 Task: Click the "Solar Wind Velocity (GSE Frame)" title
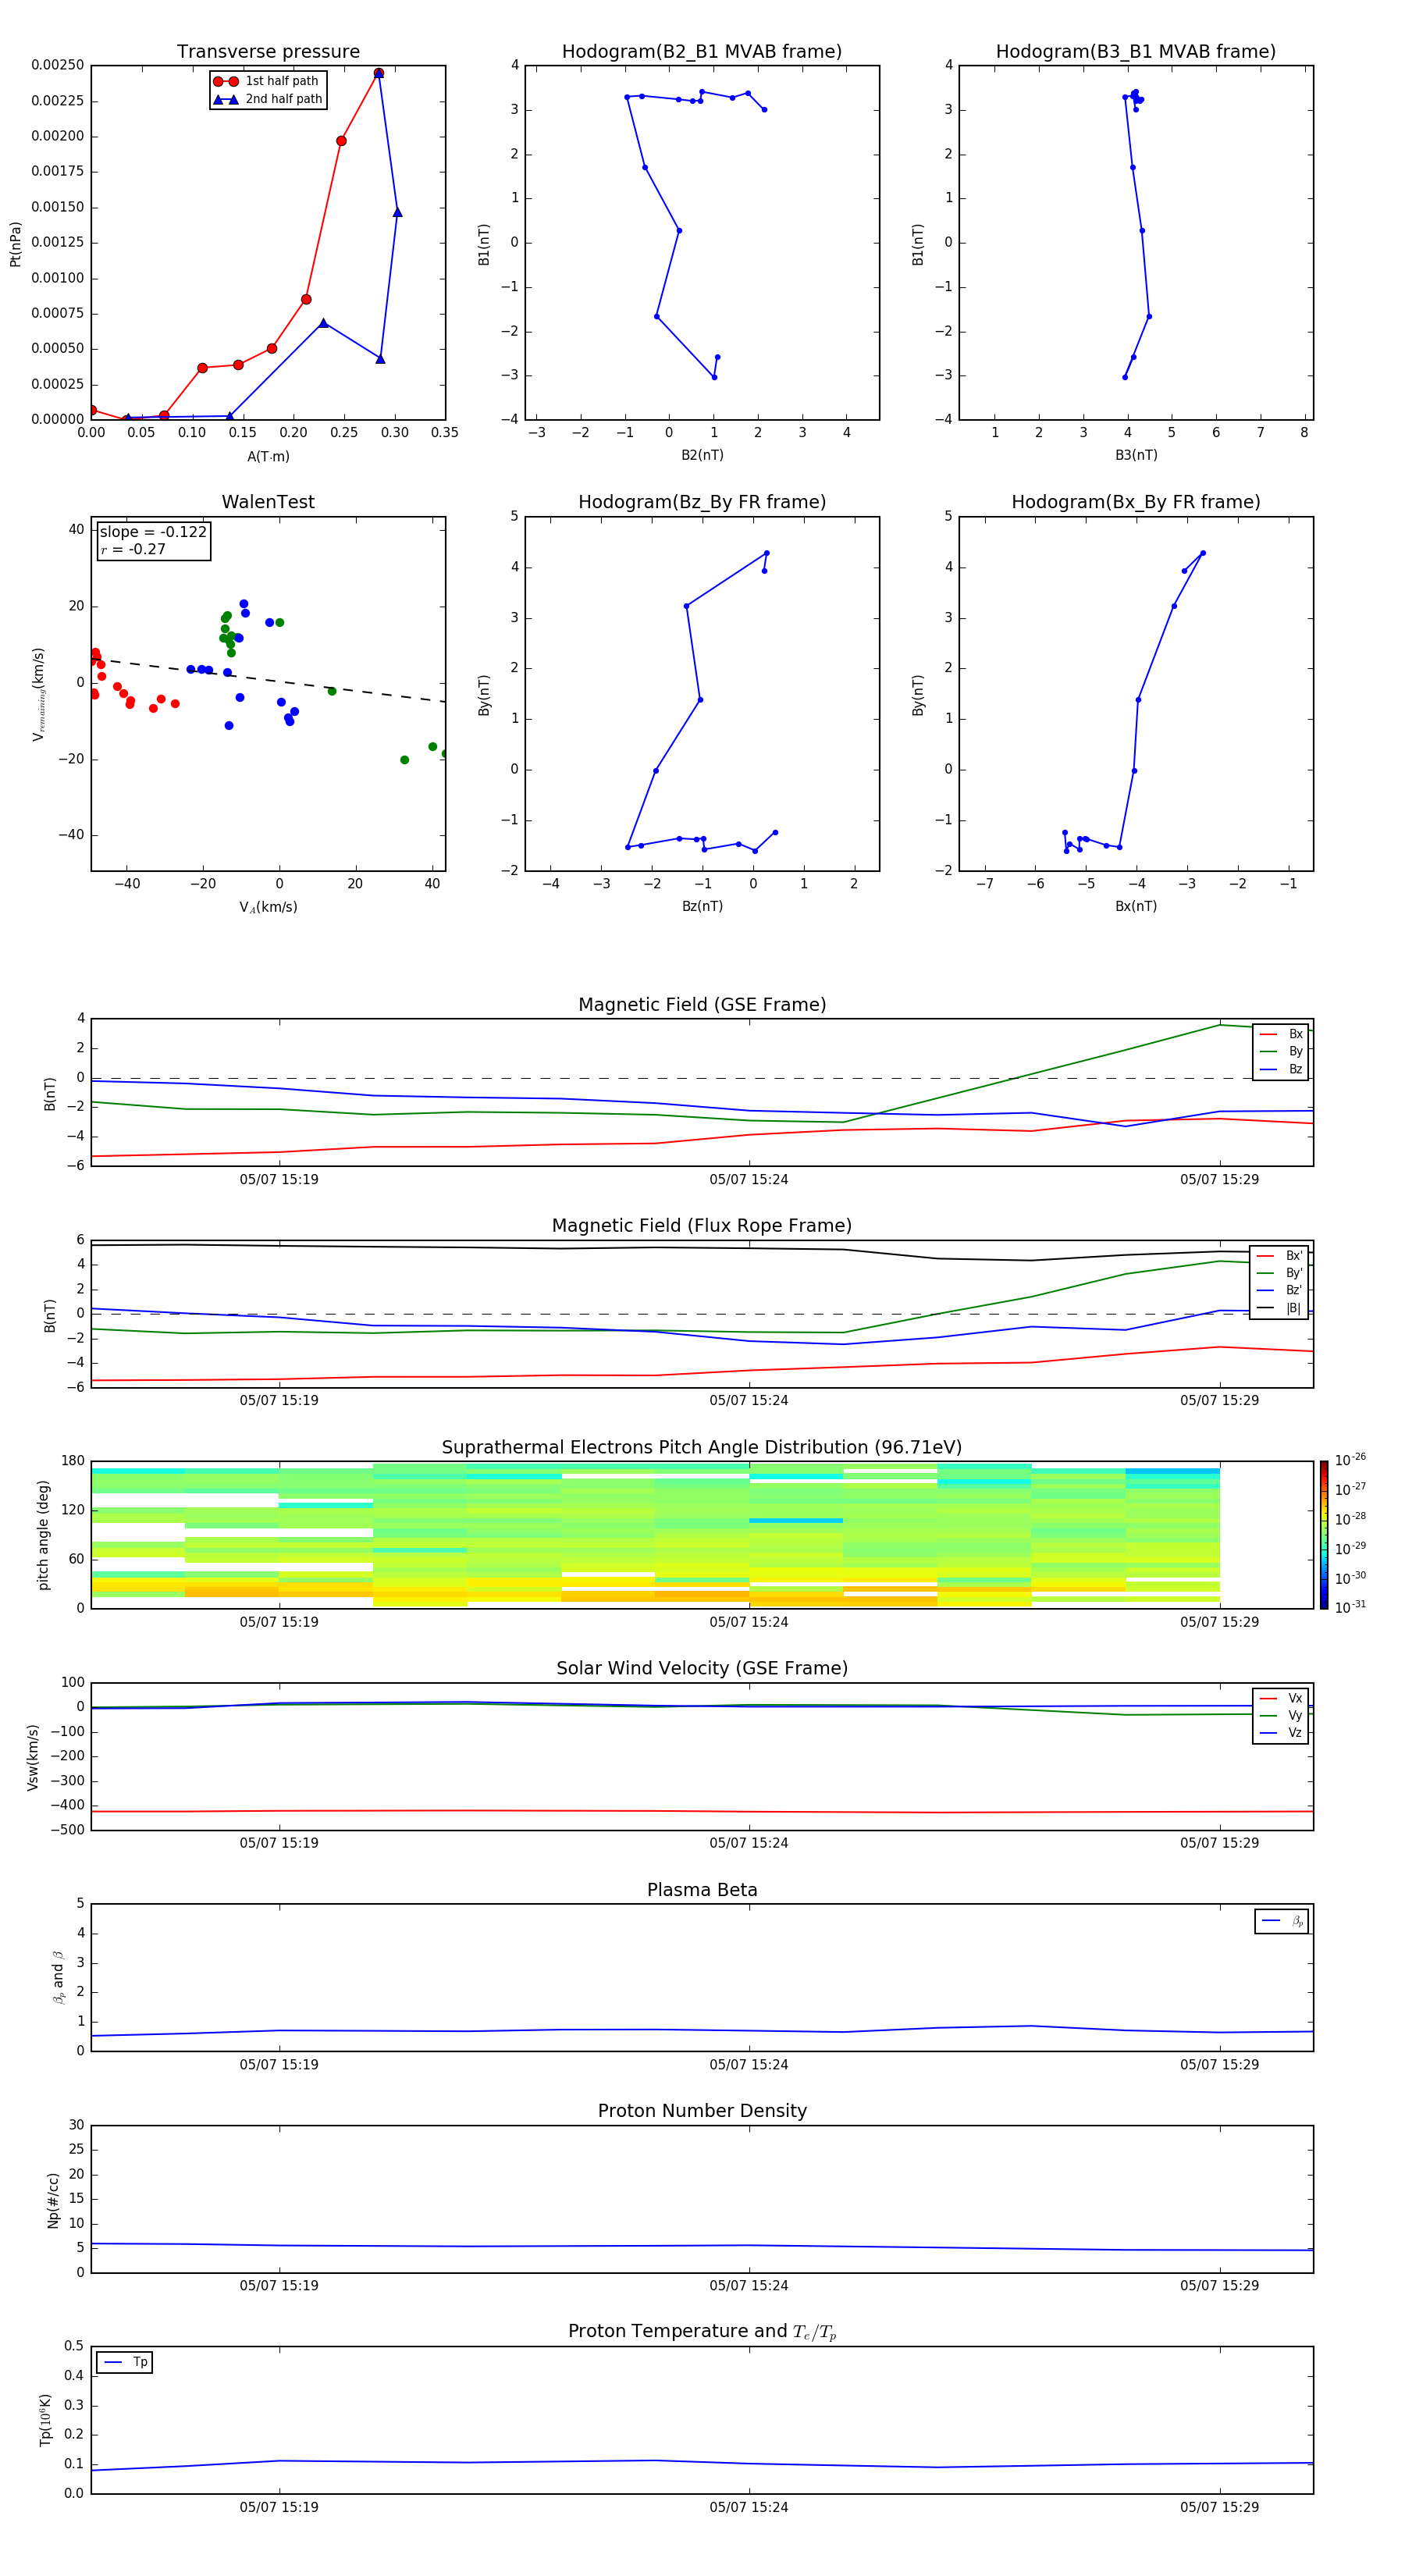click(701, 1668)
